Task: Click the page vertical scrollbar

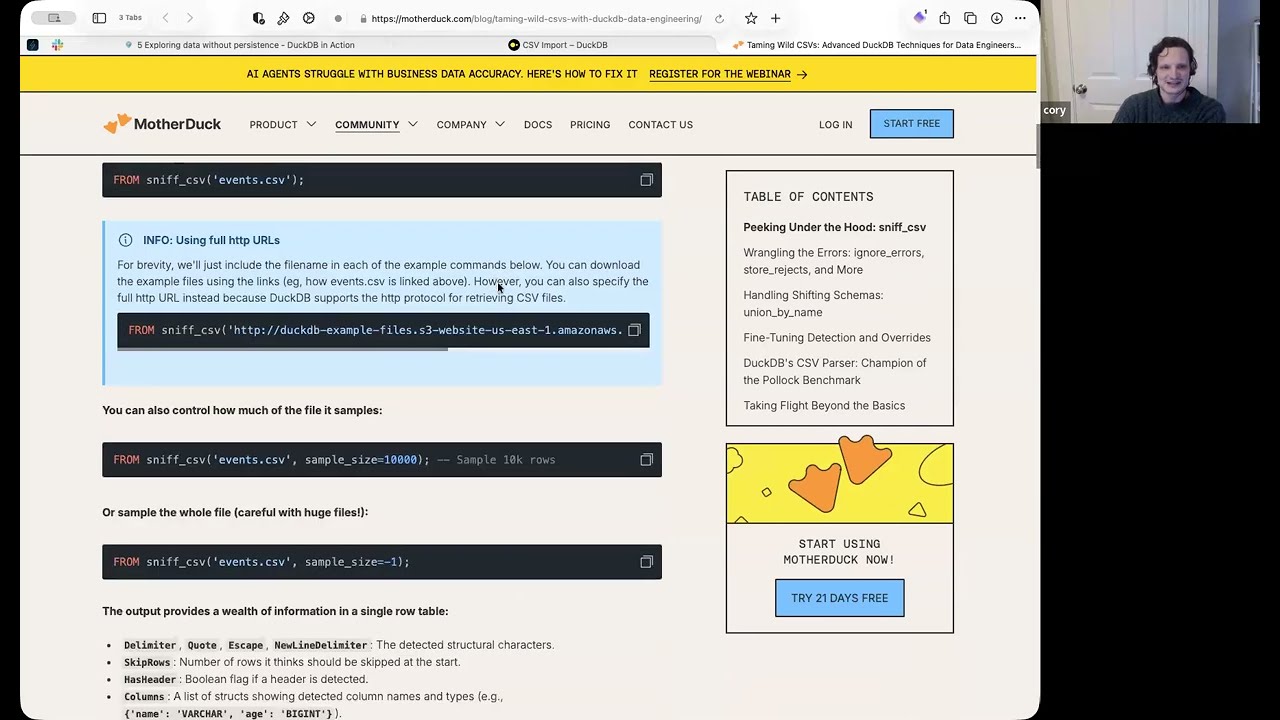Action: (1036, 148)
